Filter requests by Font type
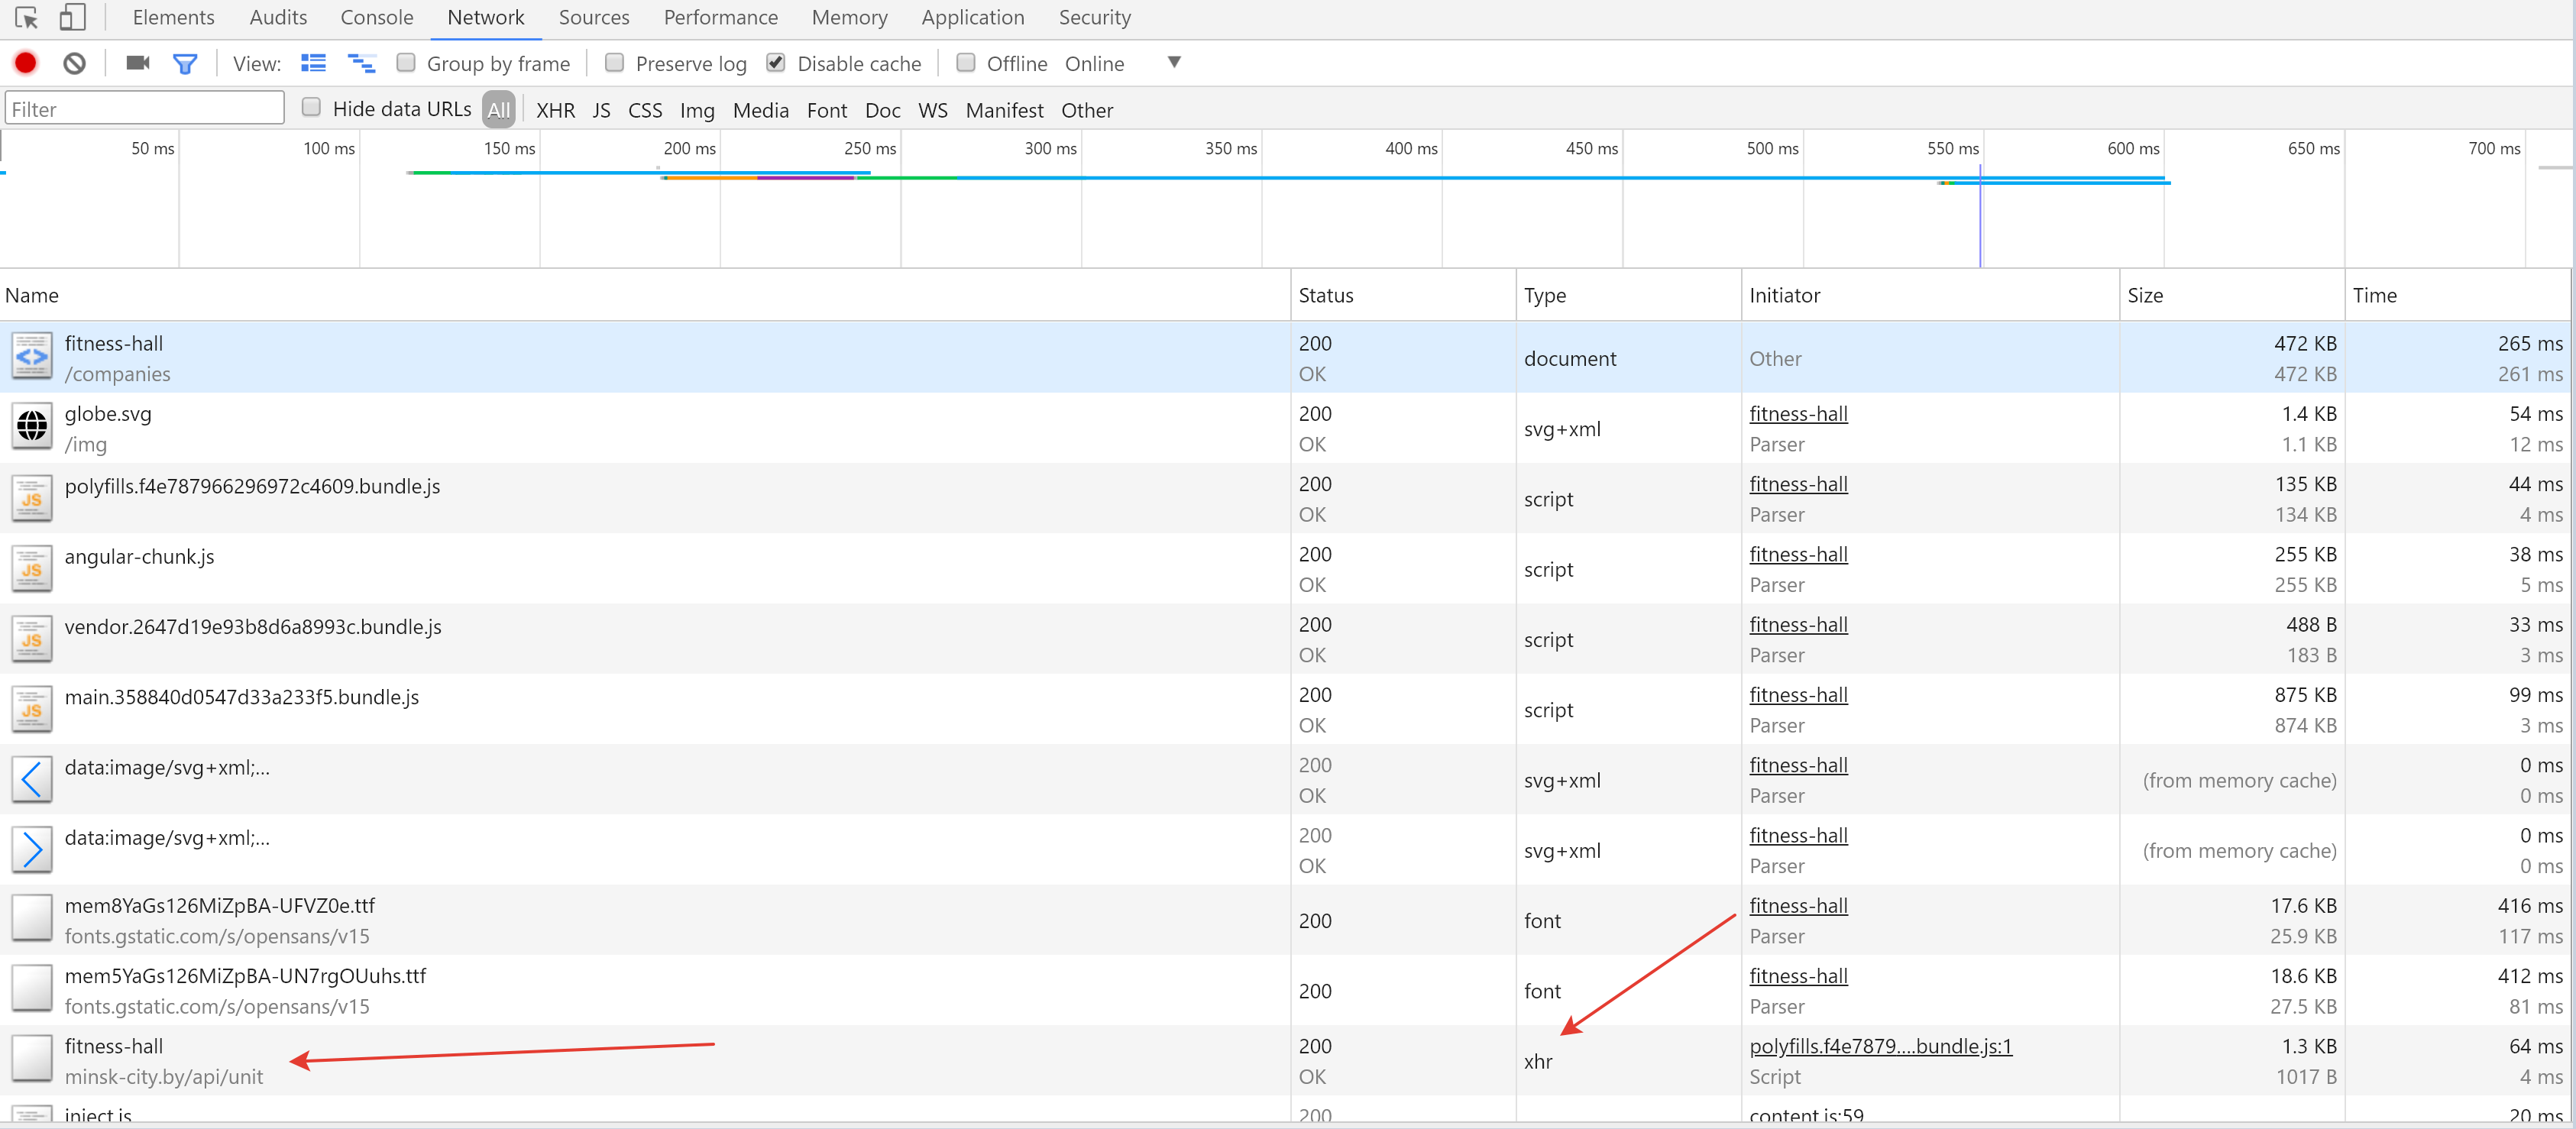The image size is (2576, 1129). [826, 110]
